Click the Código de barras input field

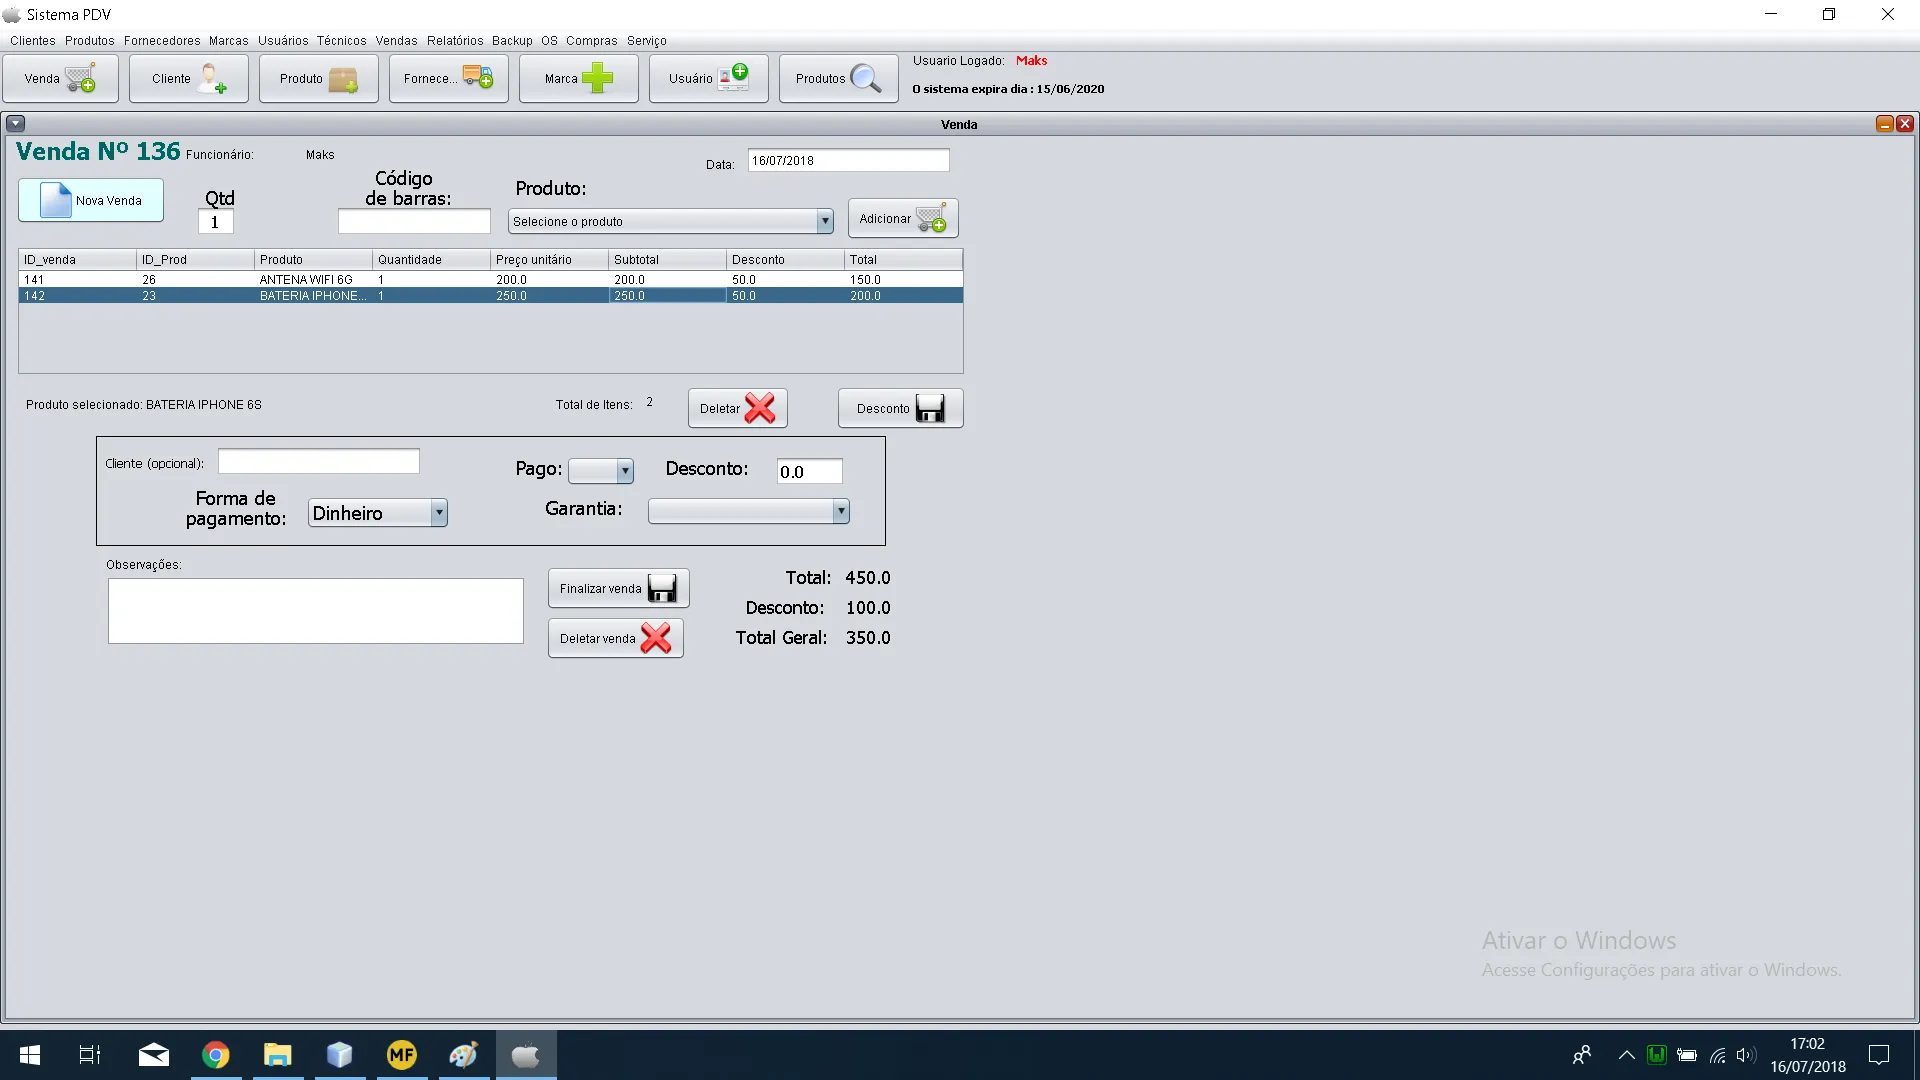[x=414, y=222]
